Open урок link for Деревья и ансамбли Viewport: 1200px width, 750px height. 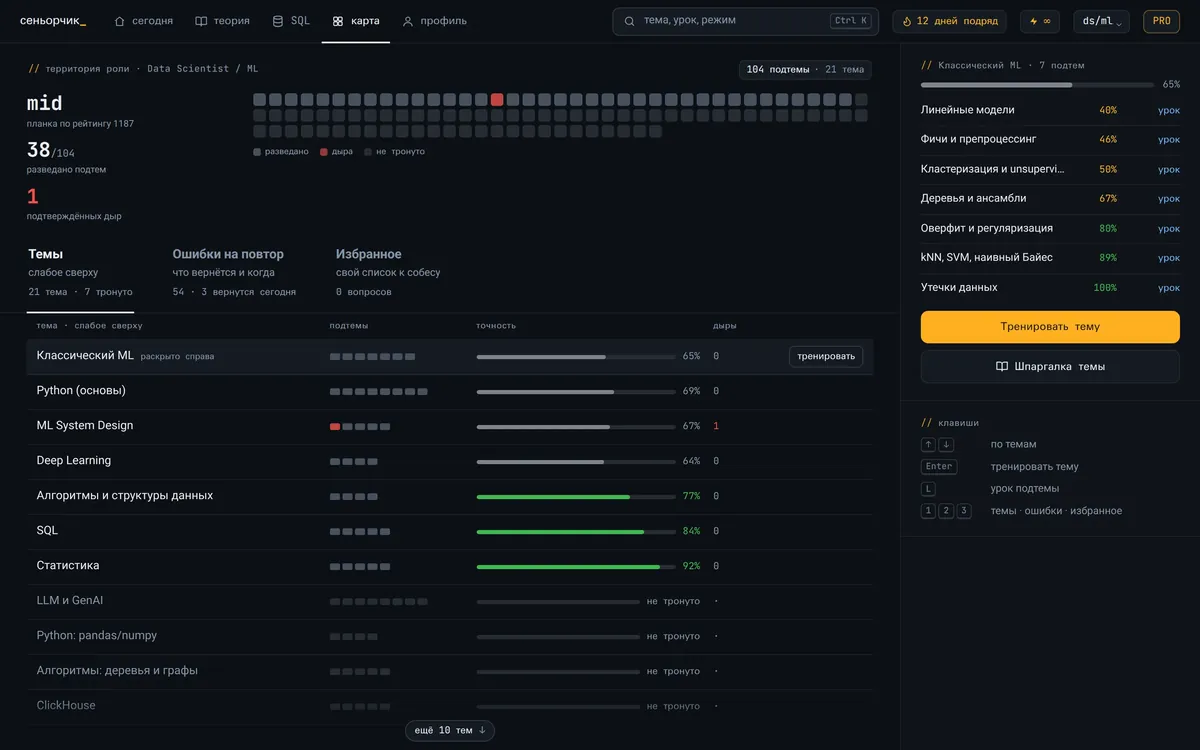click(x=1169, y=199)
